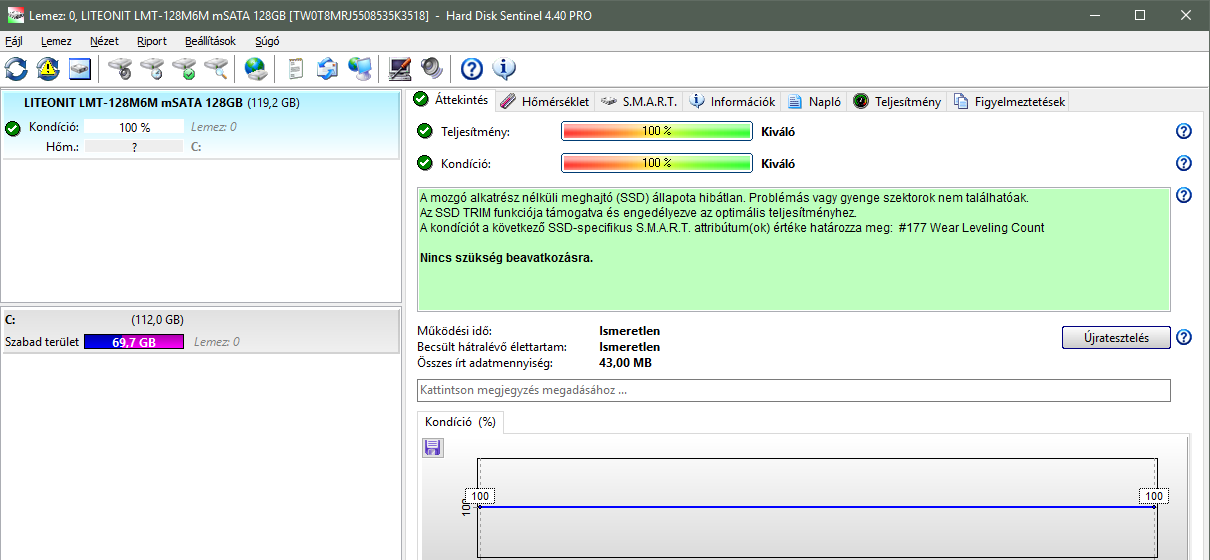Click the left 100 data label on chart

(x=480, y=497)
